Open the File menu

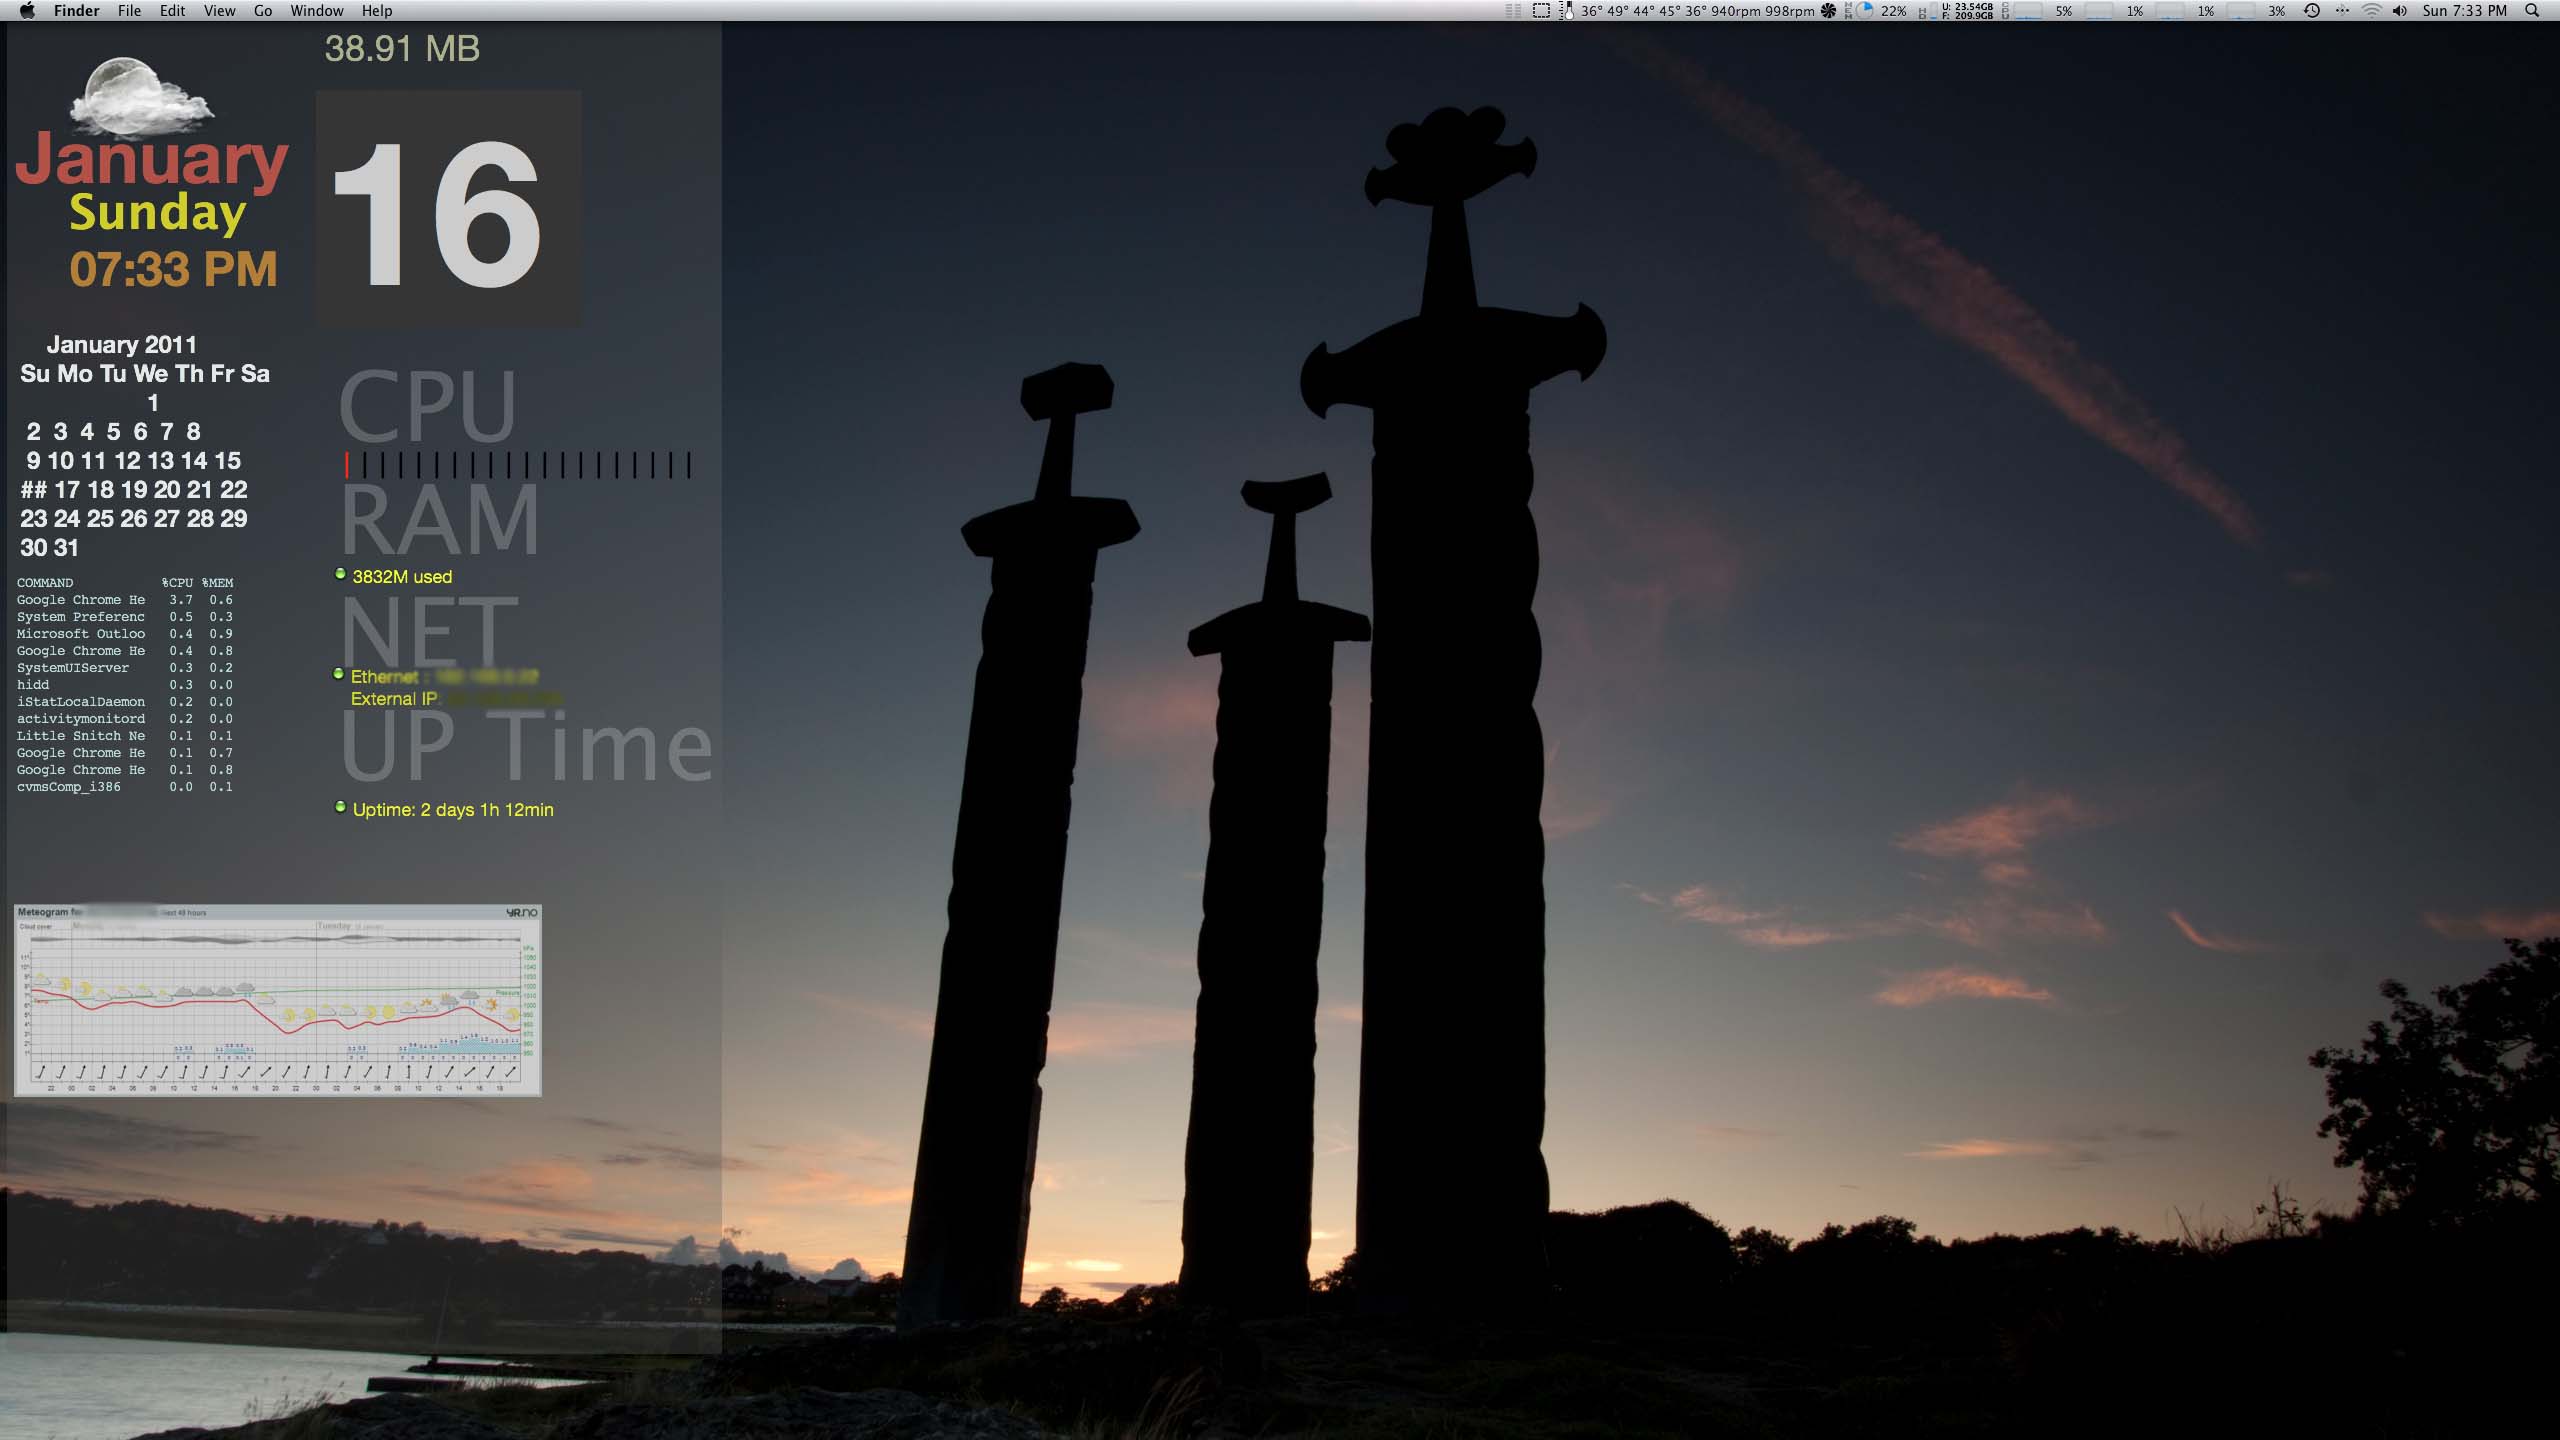129,11
